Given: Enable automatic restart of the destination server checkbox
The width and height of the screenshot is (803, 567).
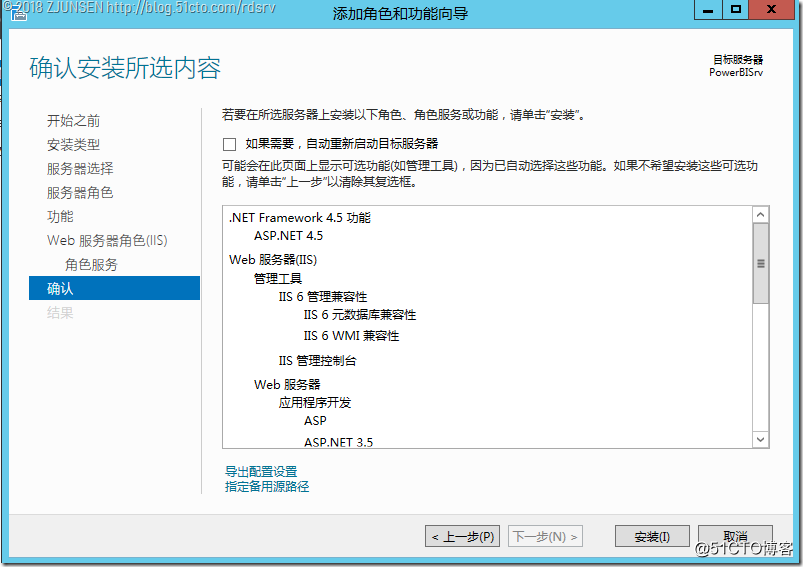Looking at the screenshot, I should coord(229,144).
